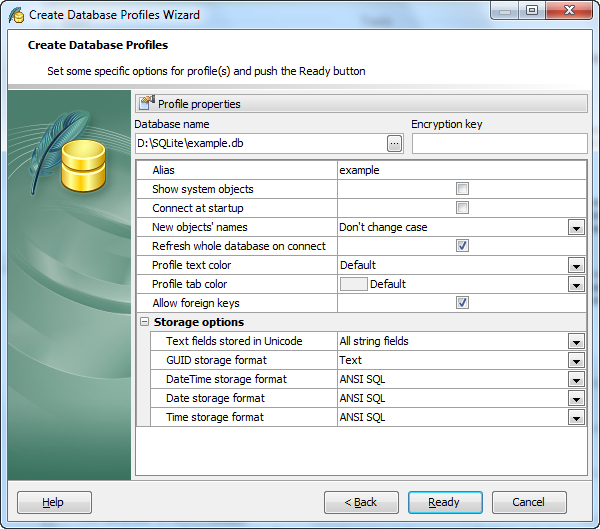Uncheck Refresh whole database on connect
This screenshot has width=600, height=529.
tap(462, 246)
